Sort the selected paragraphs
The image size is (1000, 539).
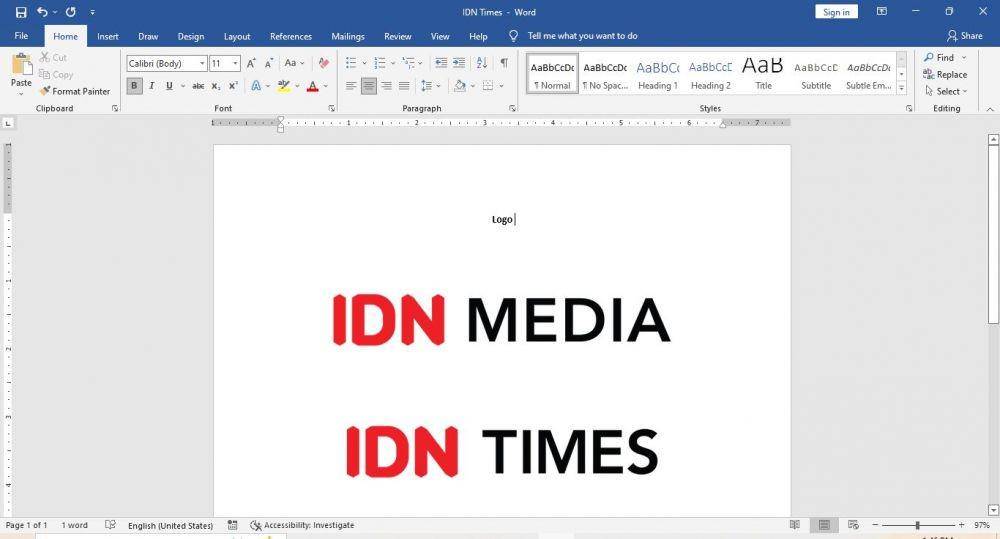(x=482, y=63)
